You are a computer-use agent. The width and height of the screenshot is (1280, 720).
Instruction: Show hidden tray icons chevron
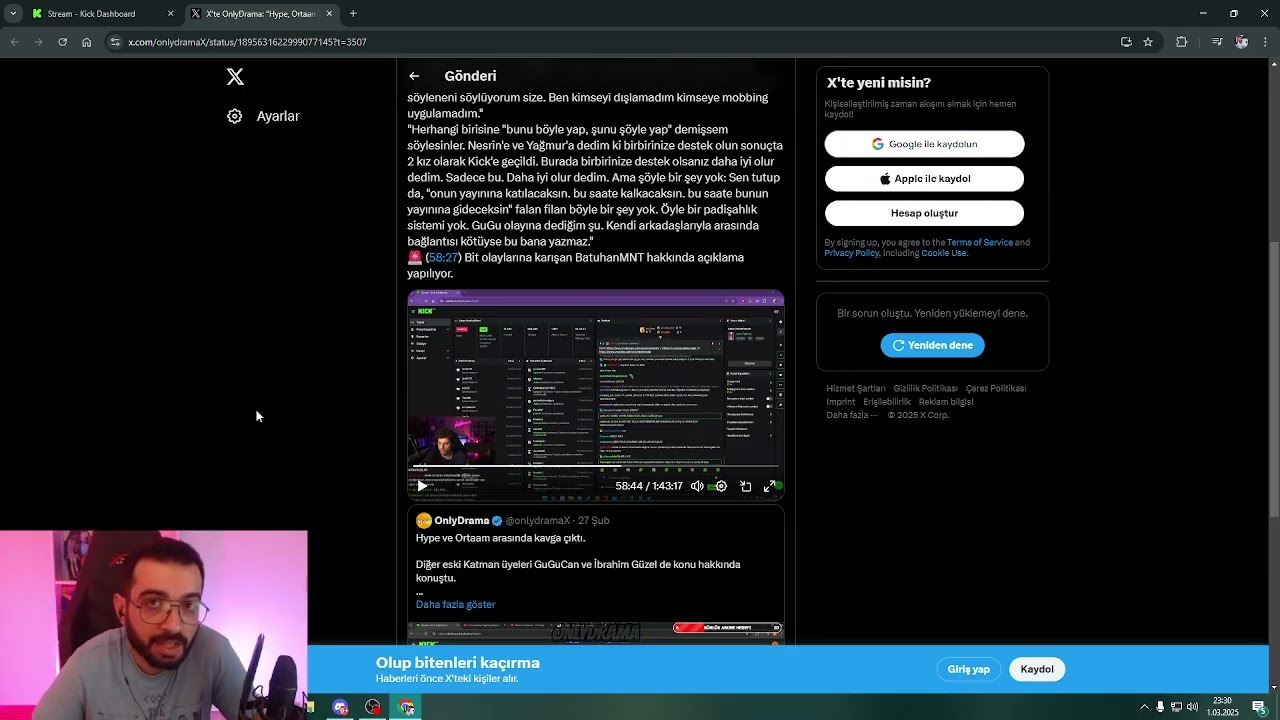pyautogui.click(x=1144, y=707)
